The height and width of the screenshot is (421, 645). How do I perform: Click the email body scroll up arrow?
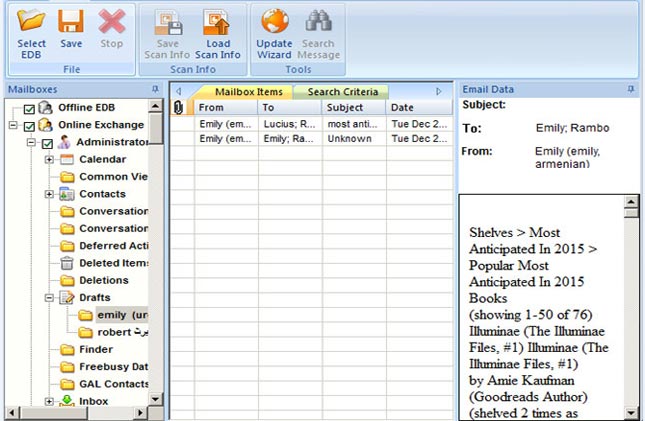[631, 202]
